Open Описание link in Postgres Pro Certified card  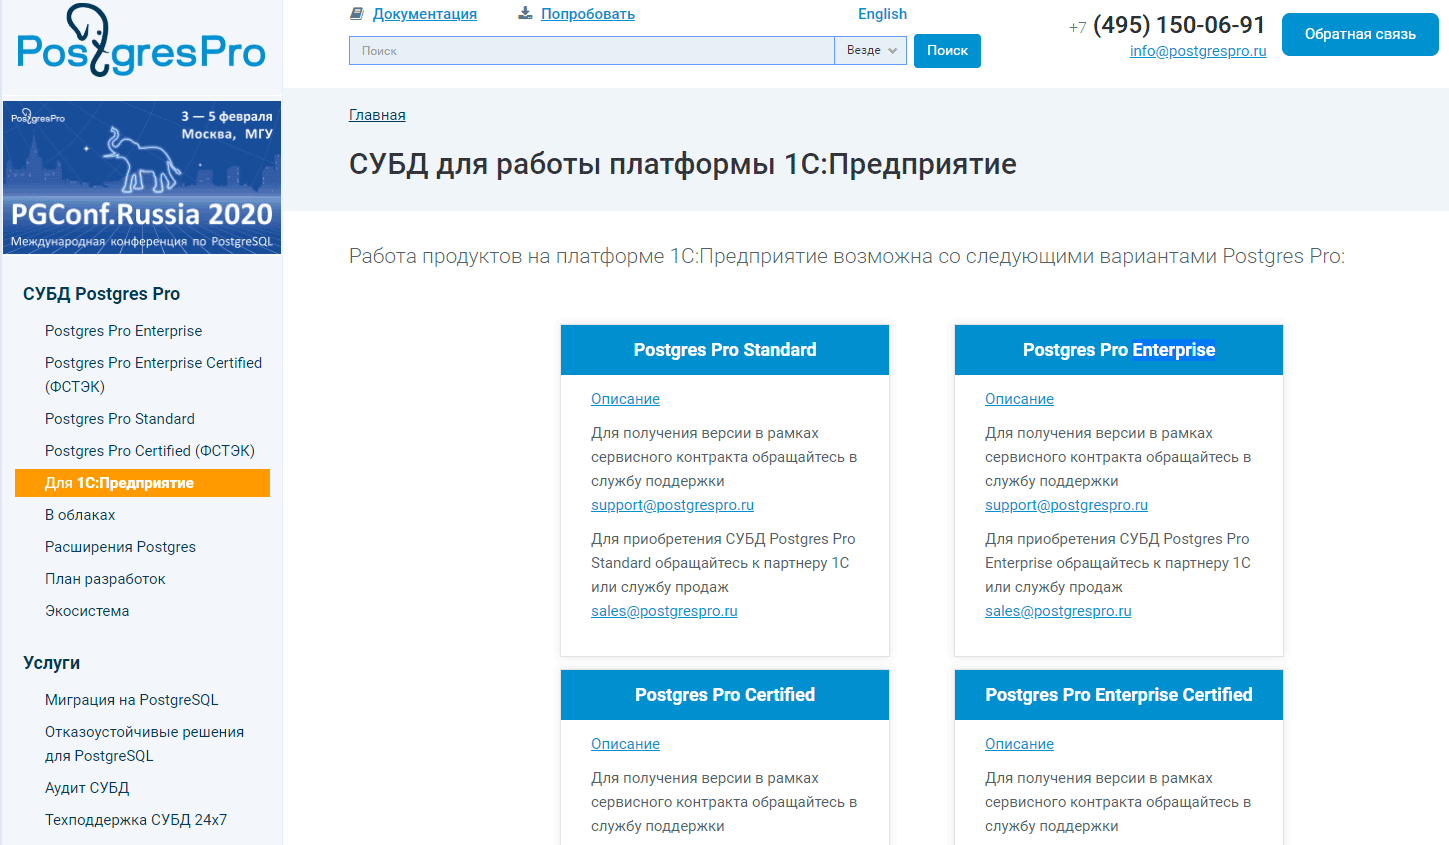point(625,744)
